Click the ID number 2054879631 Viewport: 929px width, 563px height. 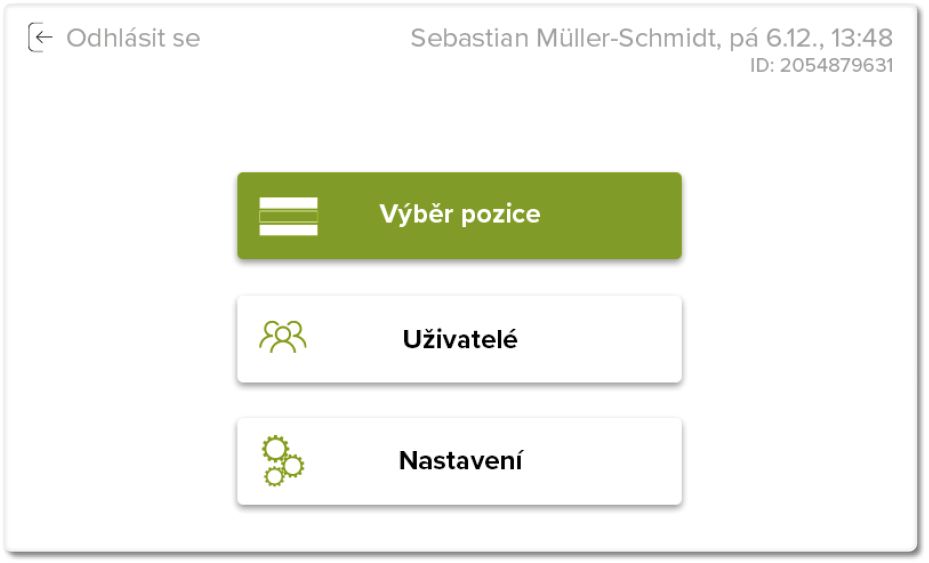832,66
